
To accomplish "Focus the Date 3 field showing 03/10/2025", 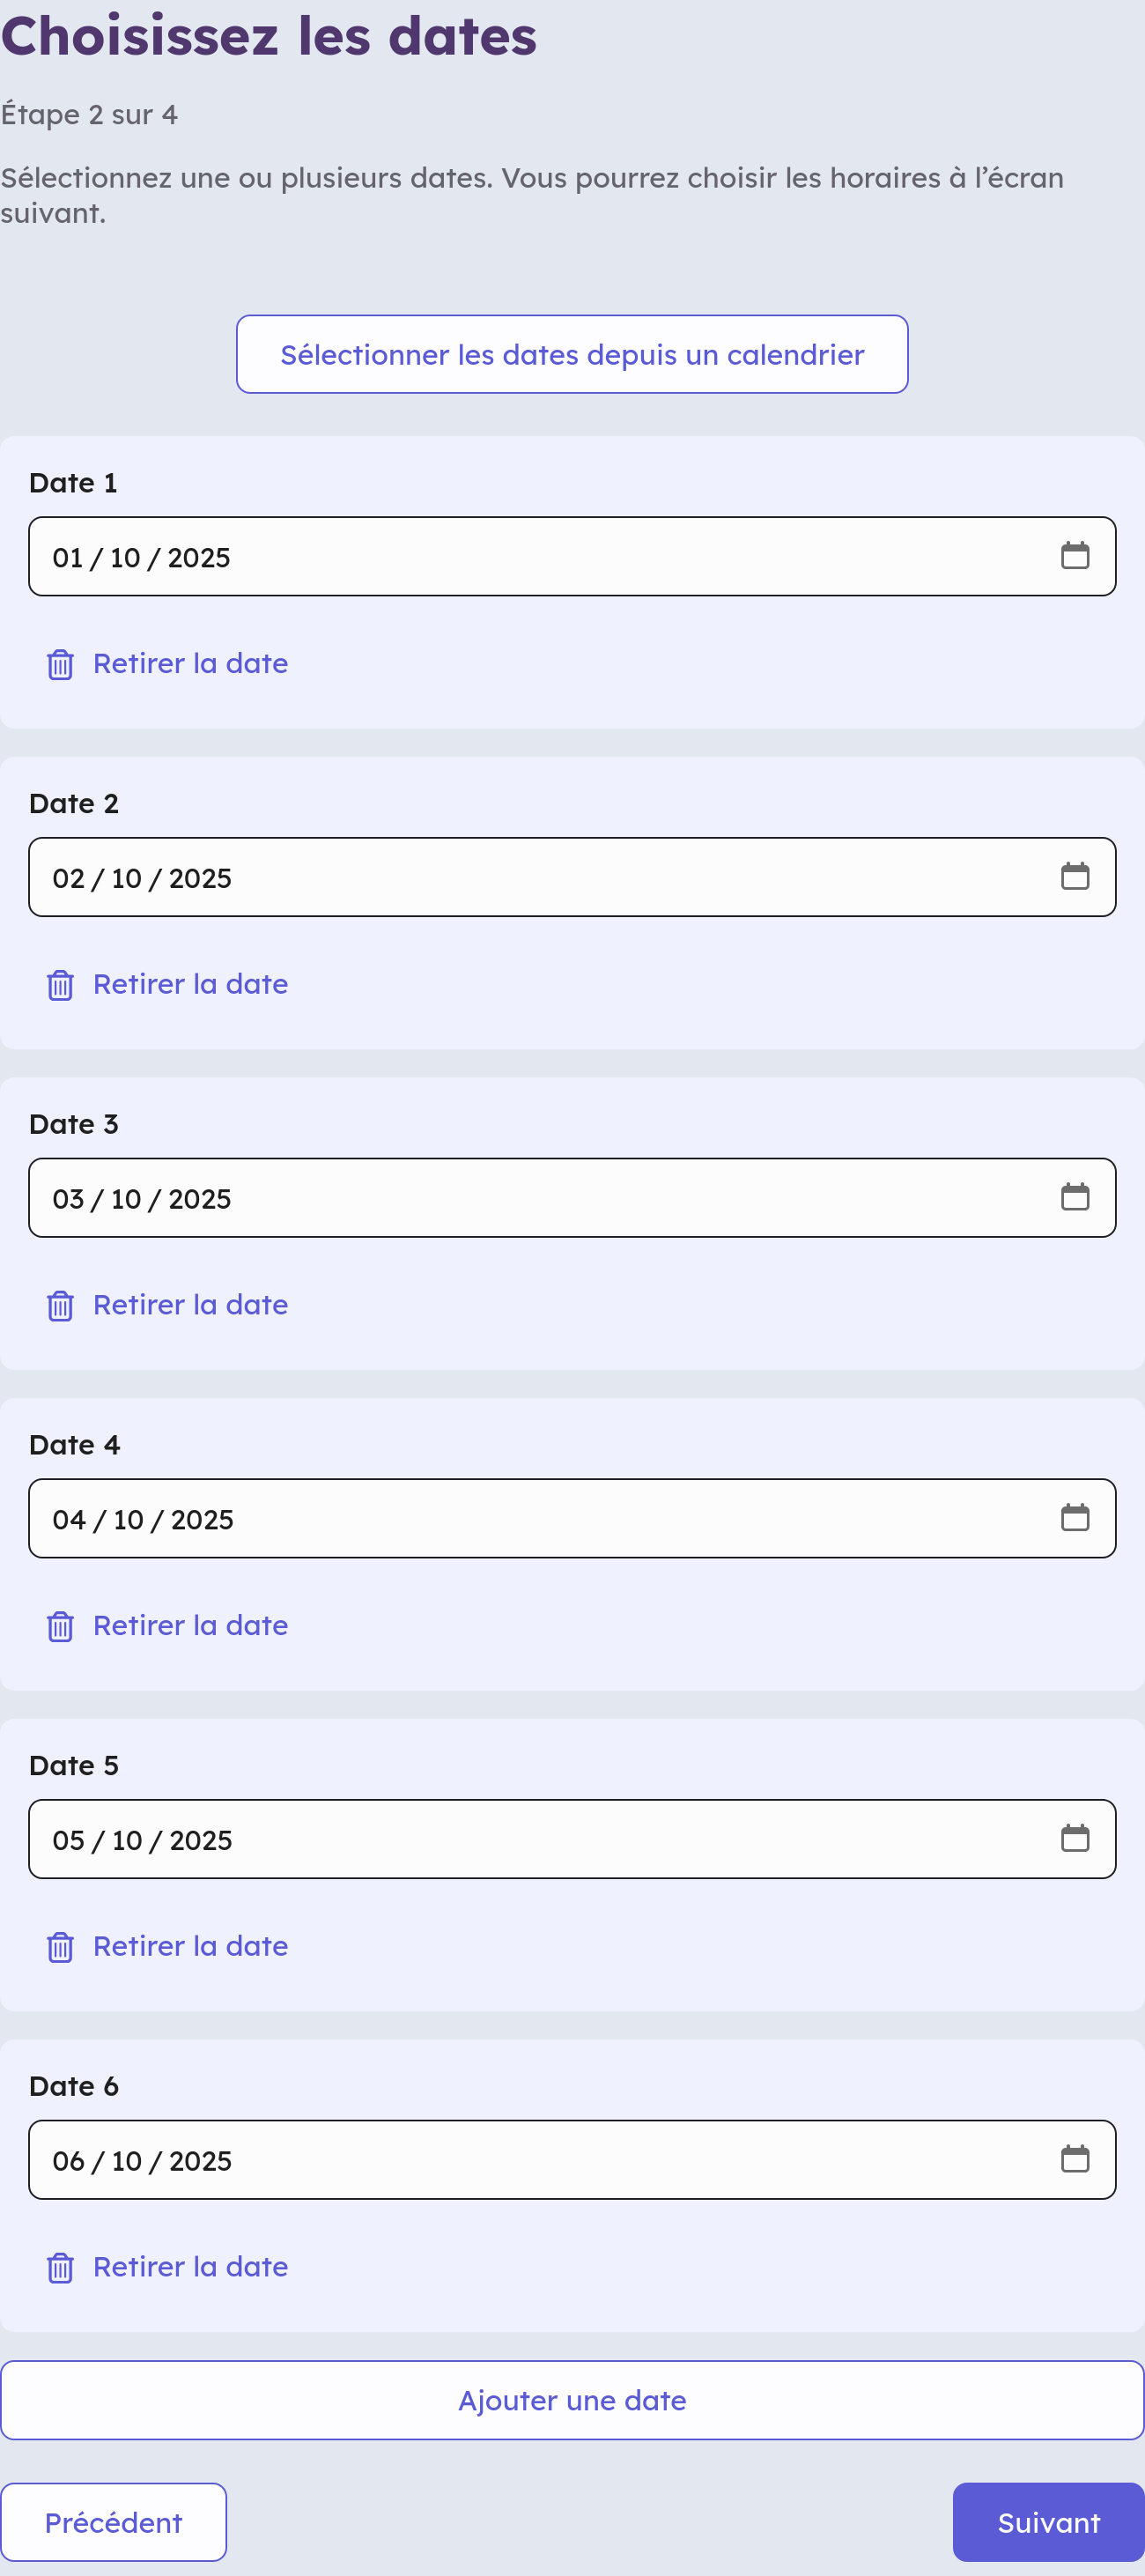I will coord(500,1198).
